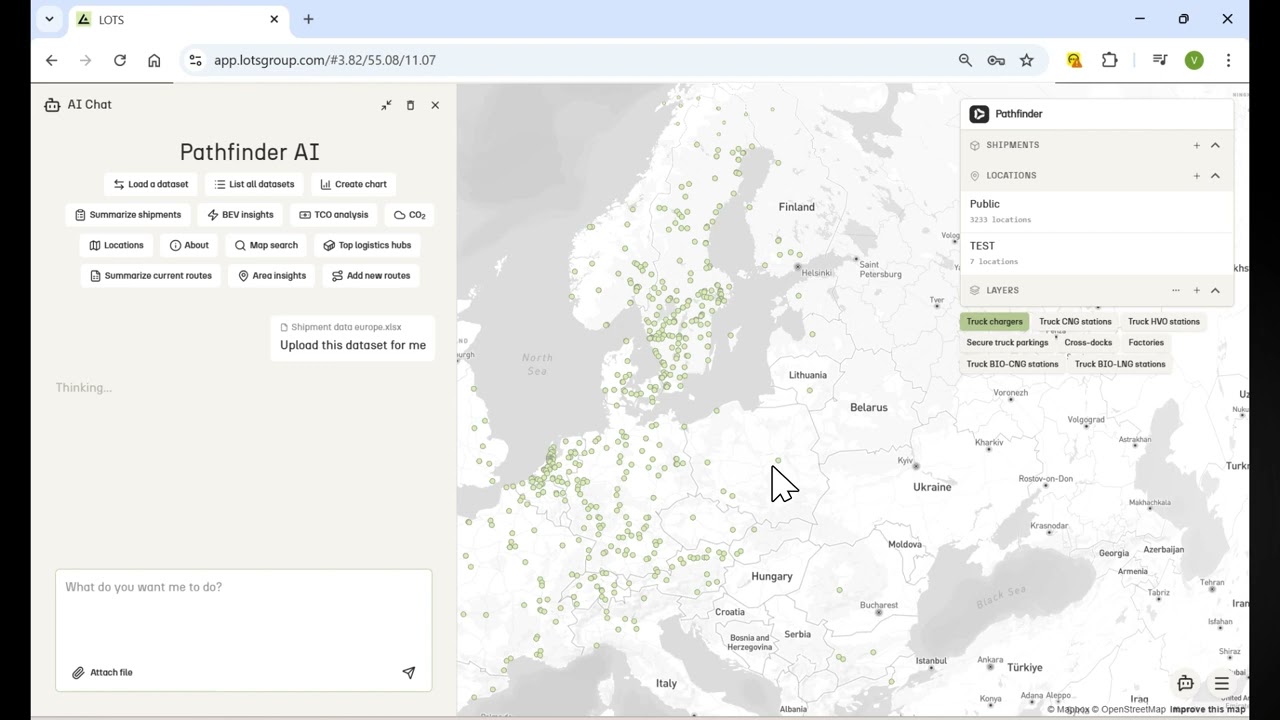
Task: Open BEV insights suggestion
Action: 240,215
